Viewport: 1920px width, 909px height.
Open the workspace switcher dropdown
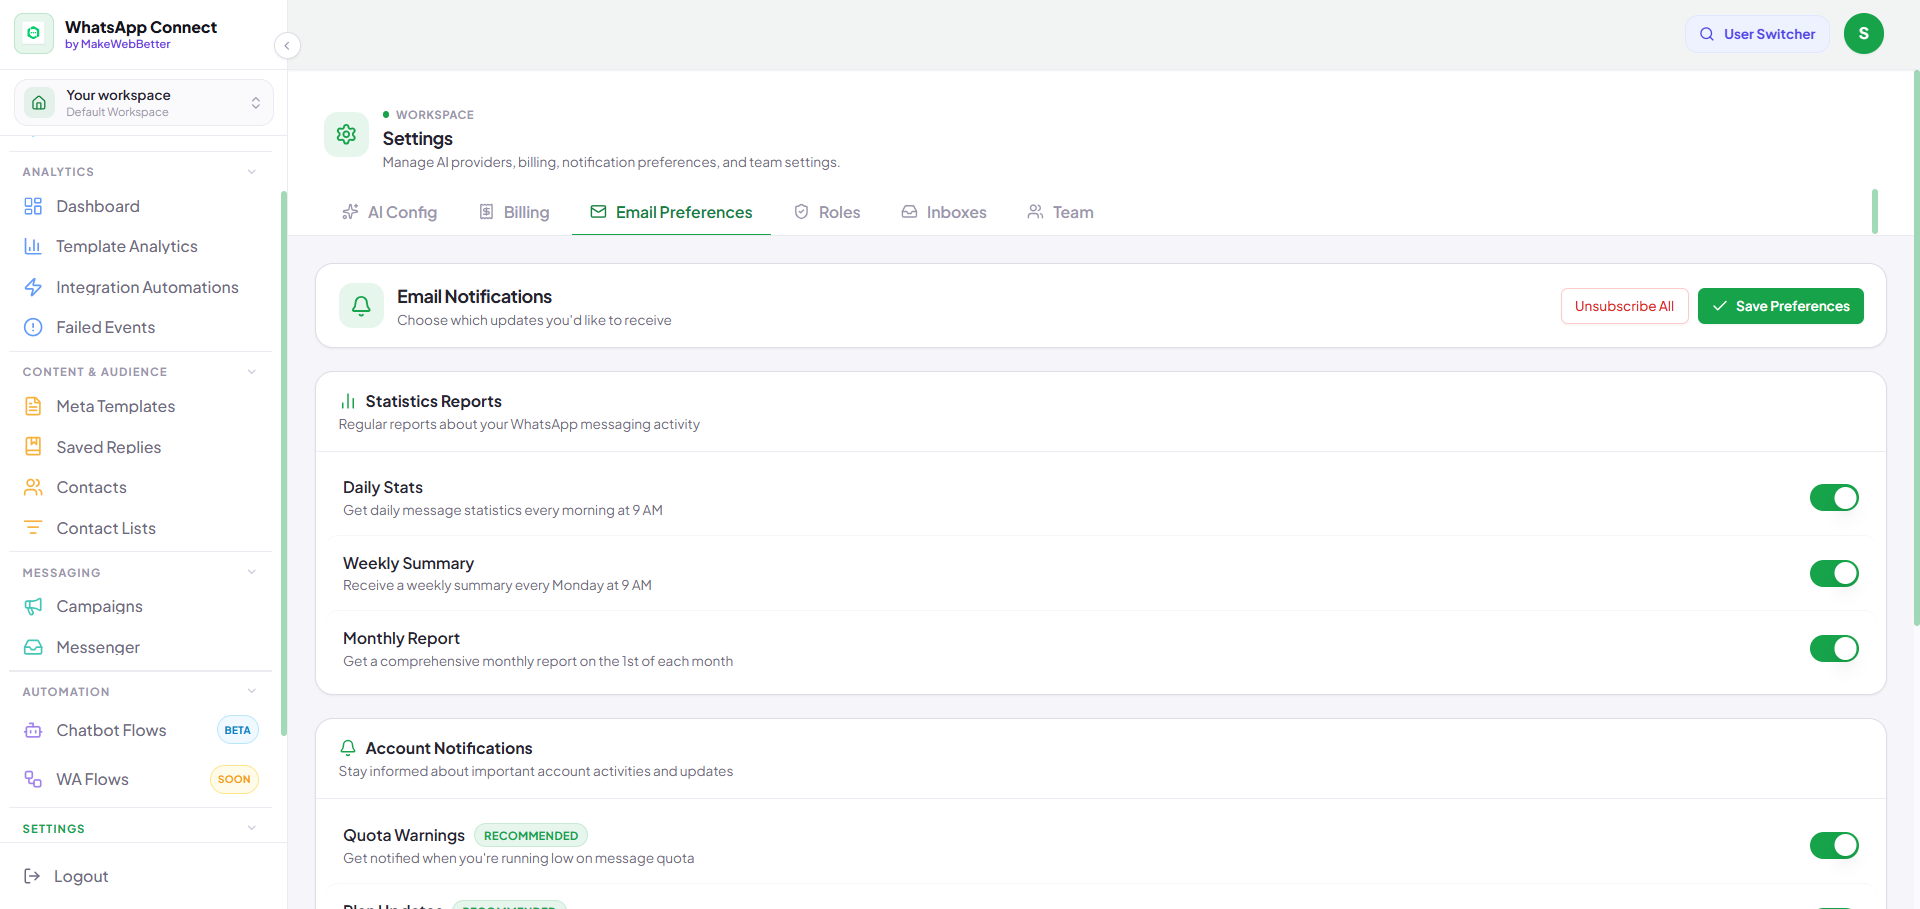[x=144, y=103]
